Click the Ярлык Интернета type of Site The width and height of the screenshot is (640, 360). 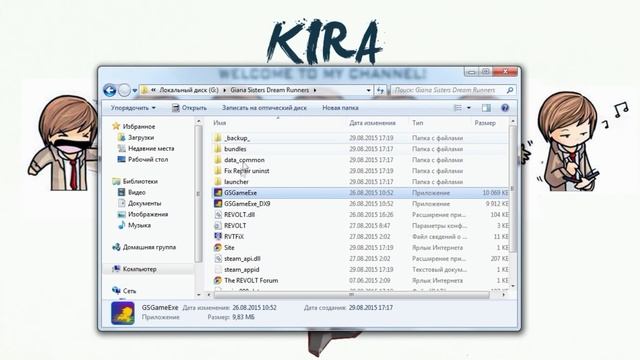coord(437,247)
